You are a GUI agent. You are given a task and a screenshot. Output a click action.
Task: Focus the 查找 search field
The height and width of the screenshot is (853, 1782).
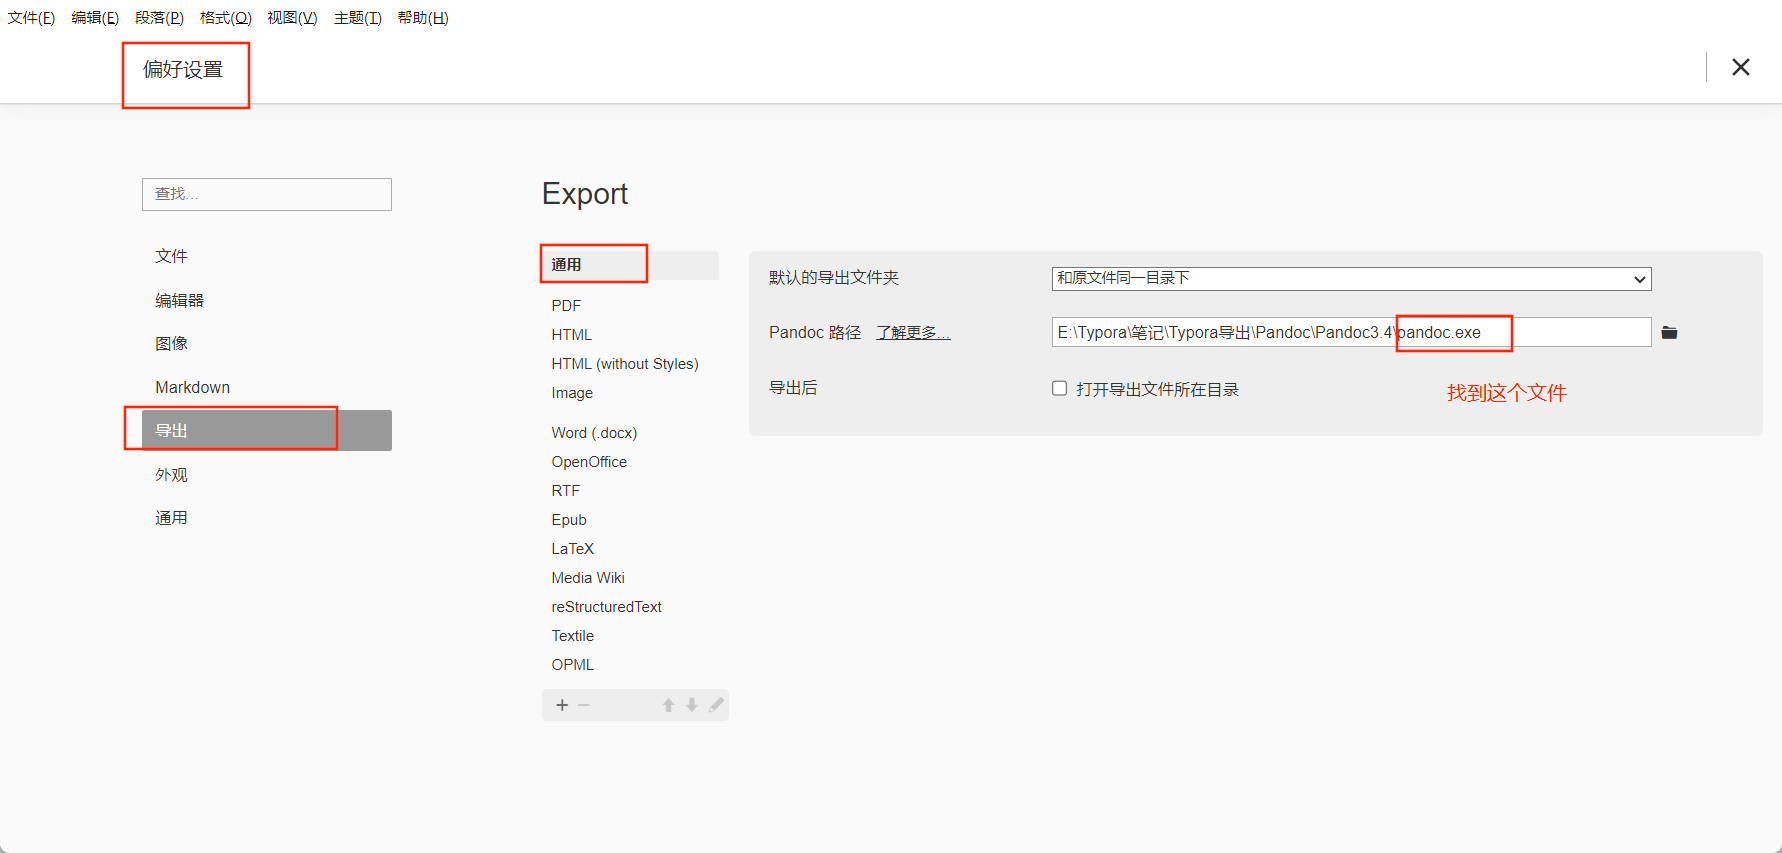pos(267,194)
